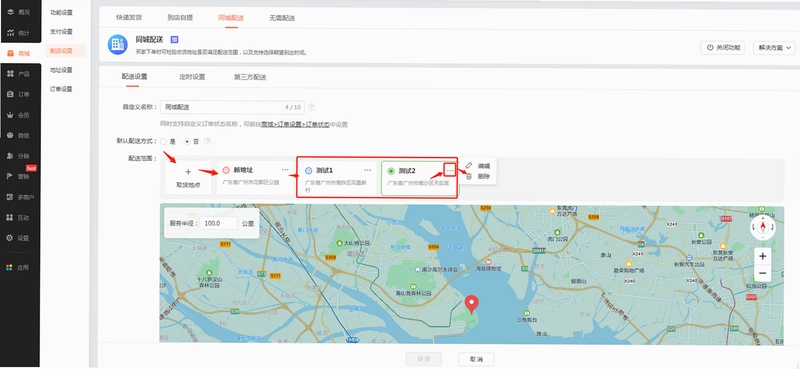Click the blue 同城配送 building icon
Screen dimensions: 800x369
[118, 44]
